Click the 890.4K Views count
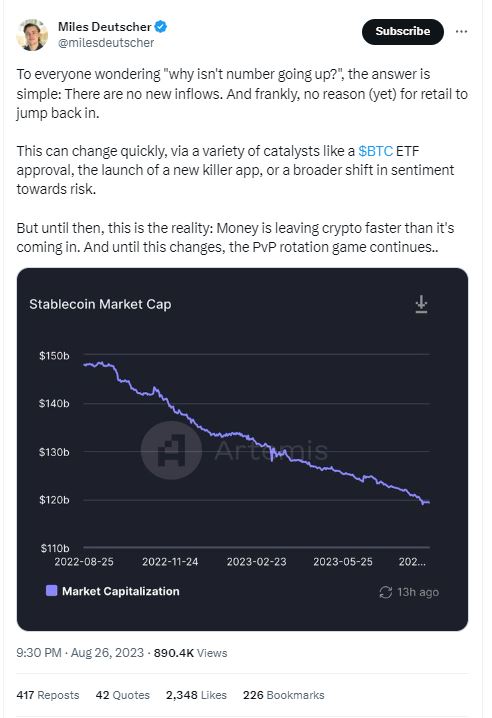Screen dimensions: 492x718 pyautogui.click(x=191, y=653)
